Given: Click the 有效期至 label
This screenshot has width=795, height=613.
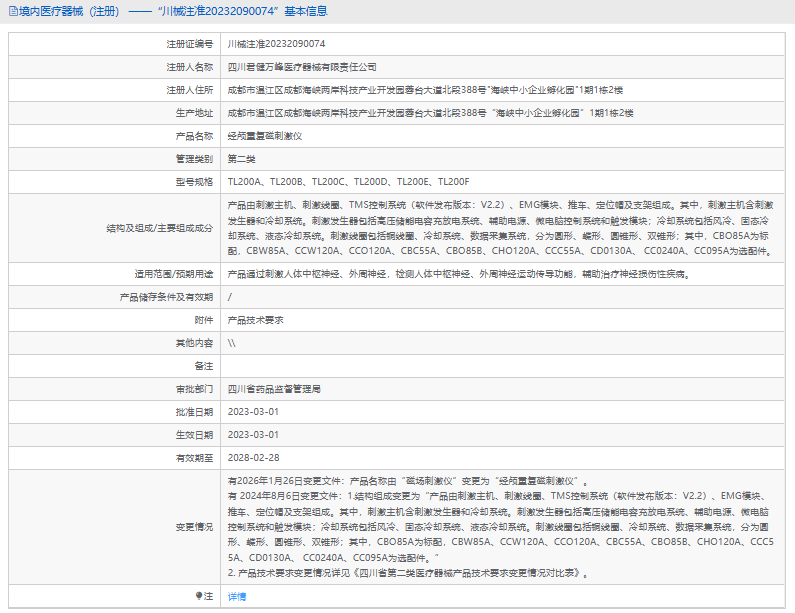Looking at the screenshot, I should 194,458.
